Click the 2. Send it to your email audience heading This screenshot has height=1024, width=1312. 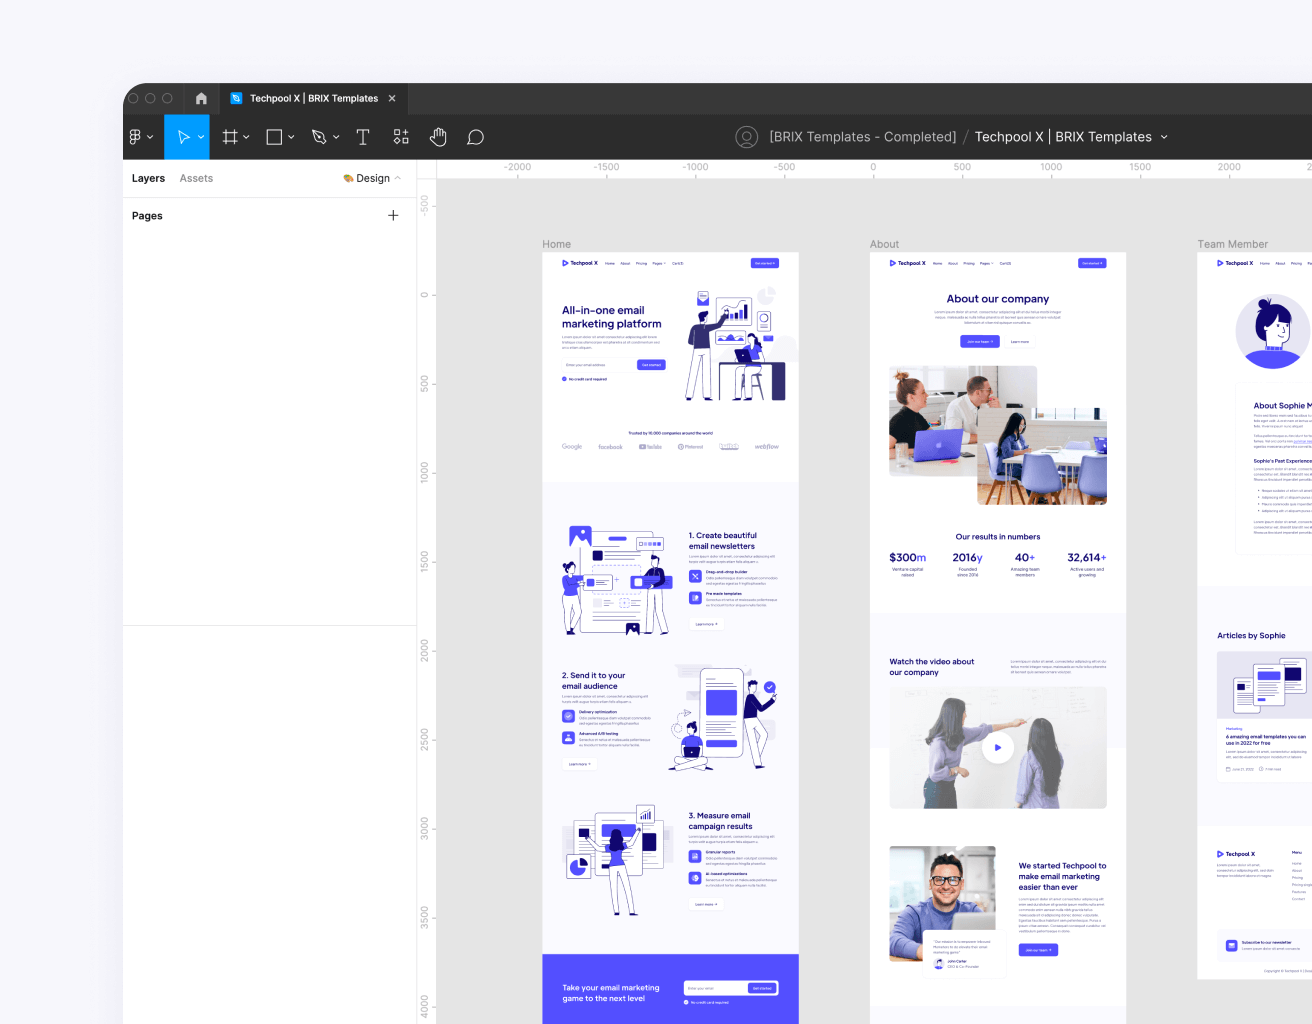pos(594,681)
